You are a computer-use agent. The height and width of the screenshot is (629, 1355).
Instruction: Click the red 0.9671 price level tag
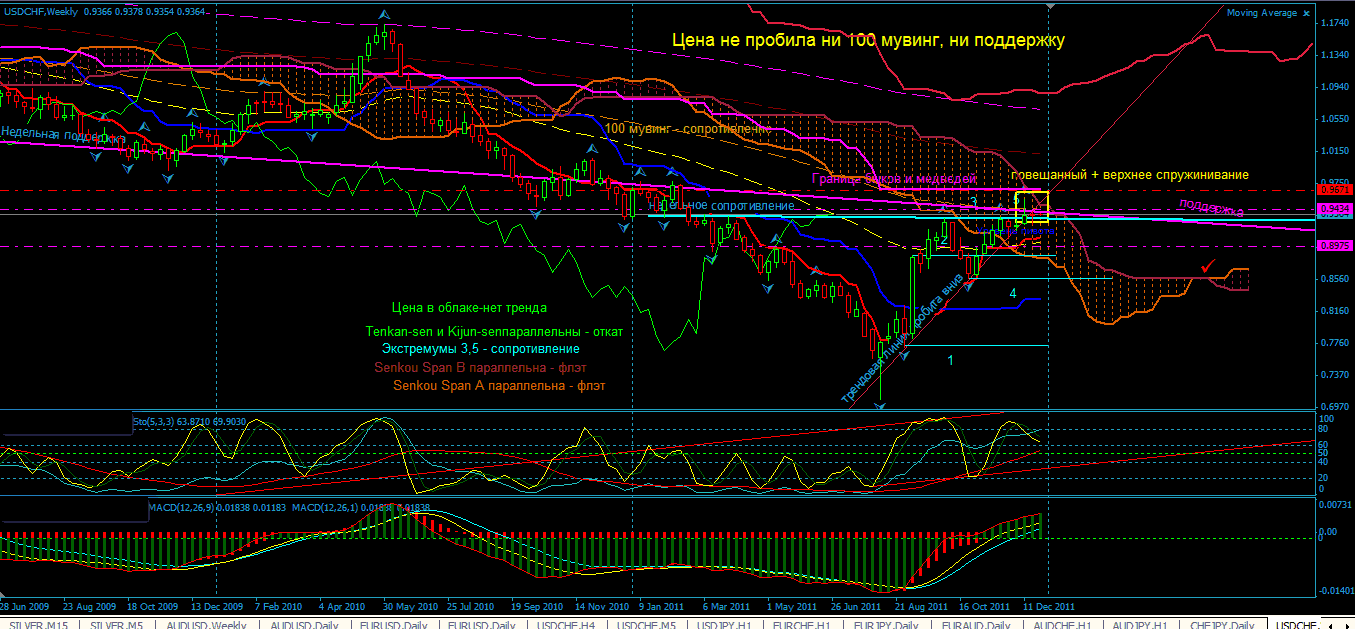click(x=1335, y=189)
